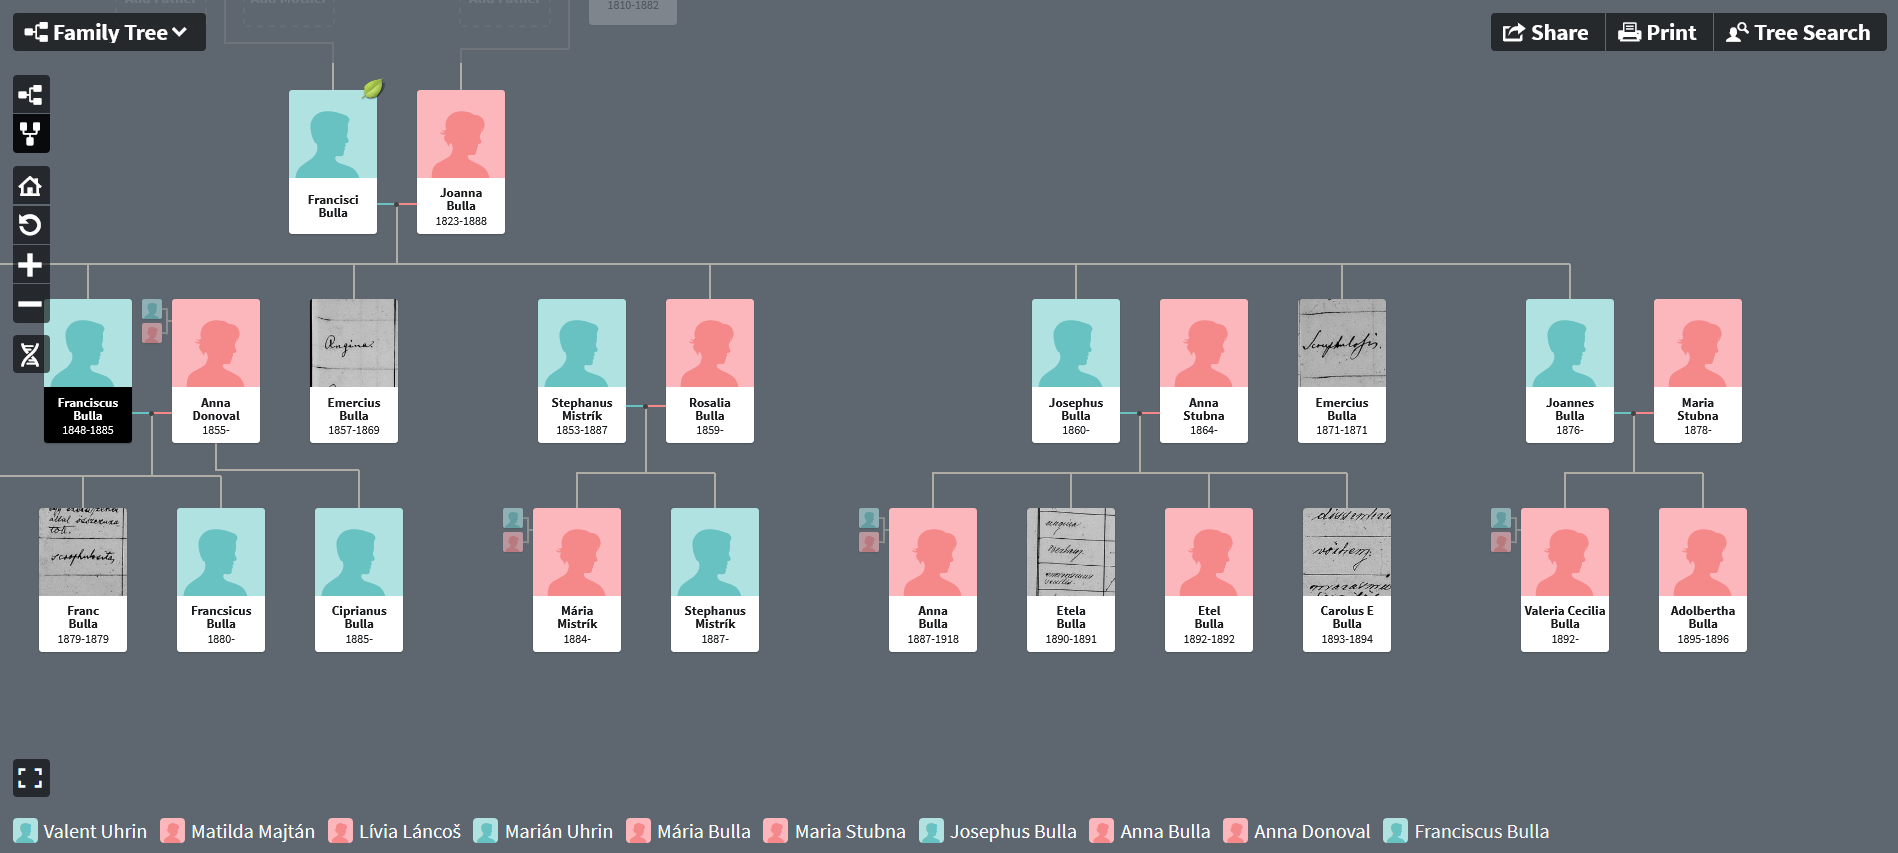This screenshot has width=1898, height=853.
Task: Click the green leaf hint on Francisci Bulla
Action: tap(372, 89)
